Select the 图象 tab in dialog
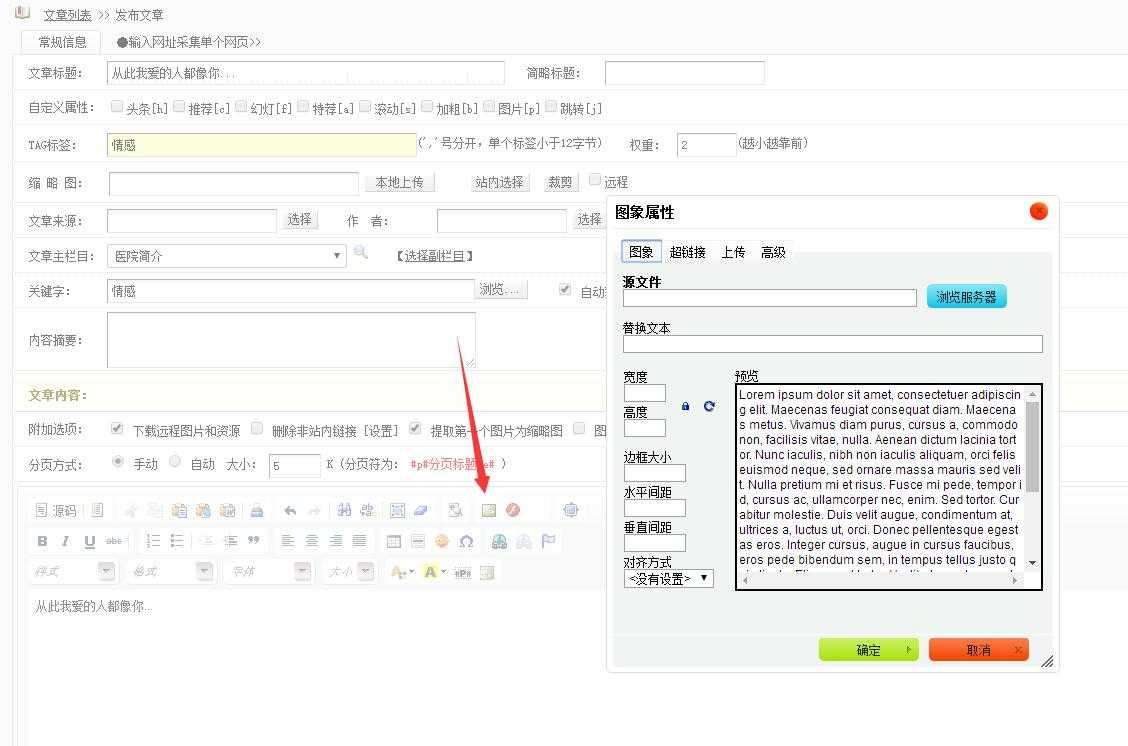The image size is (1128, 746). pos(641,252)
